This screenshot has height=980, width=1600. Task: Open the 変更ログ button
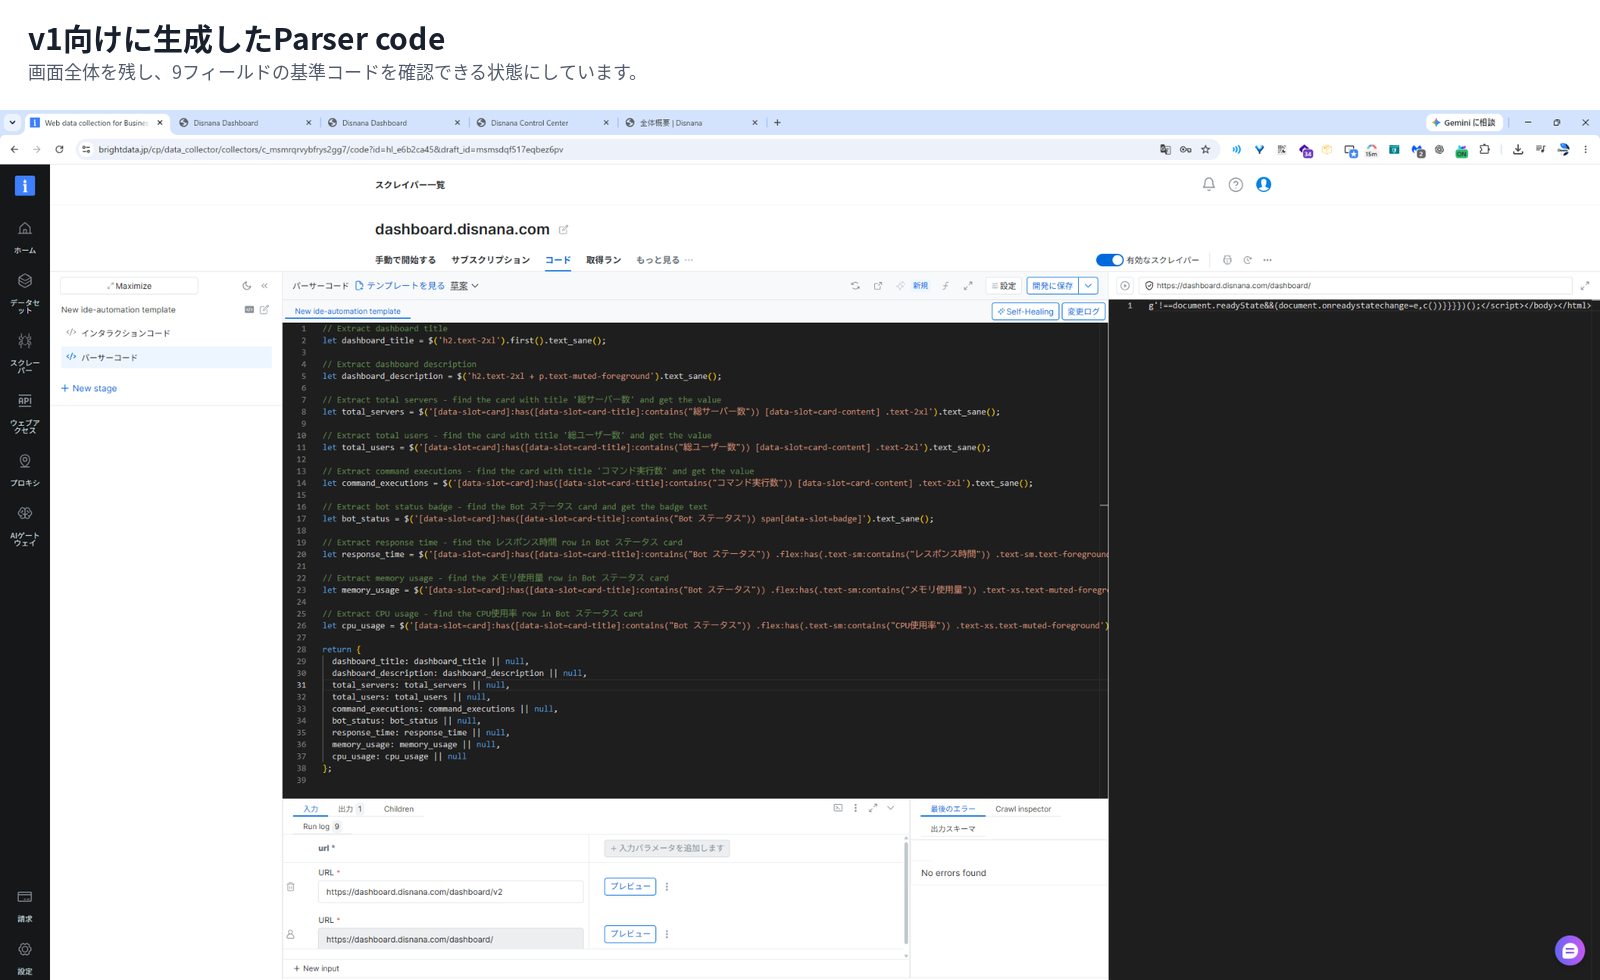click(1083, 311)
